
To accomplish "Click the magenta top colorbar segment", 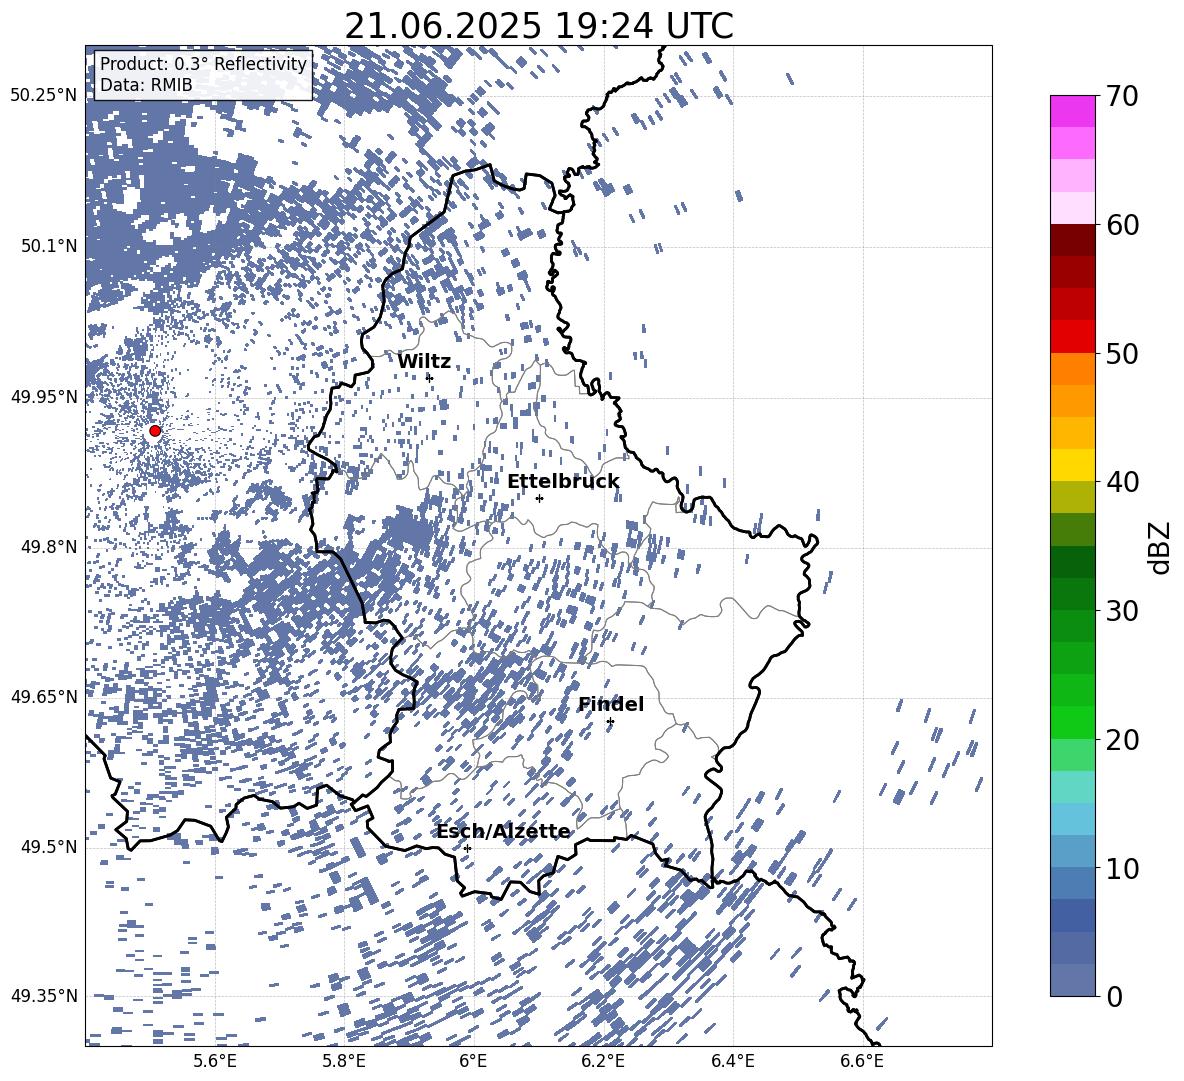I will coord(1072,111).
